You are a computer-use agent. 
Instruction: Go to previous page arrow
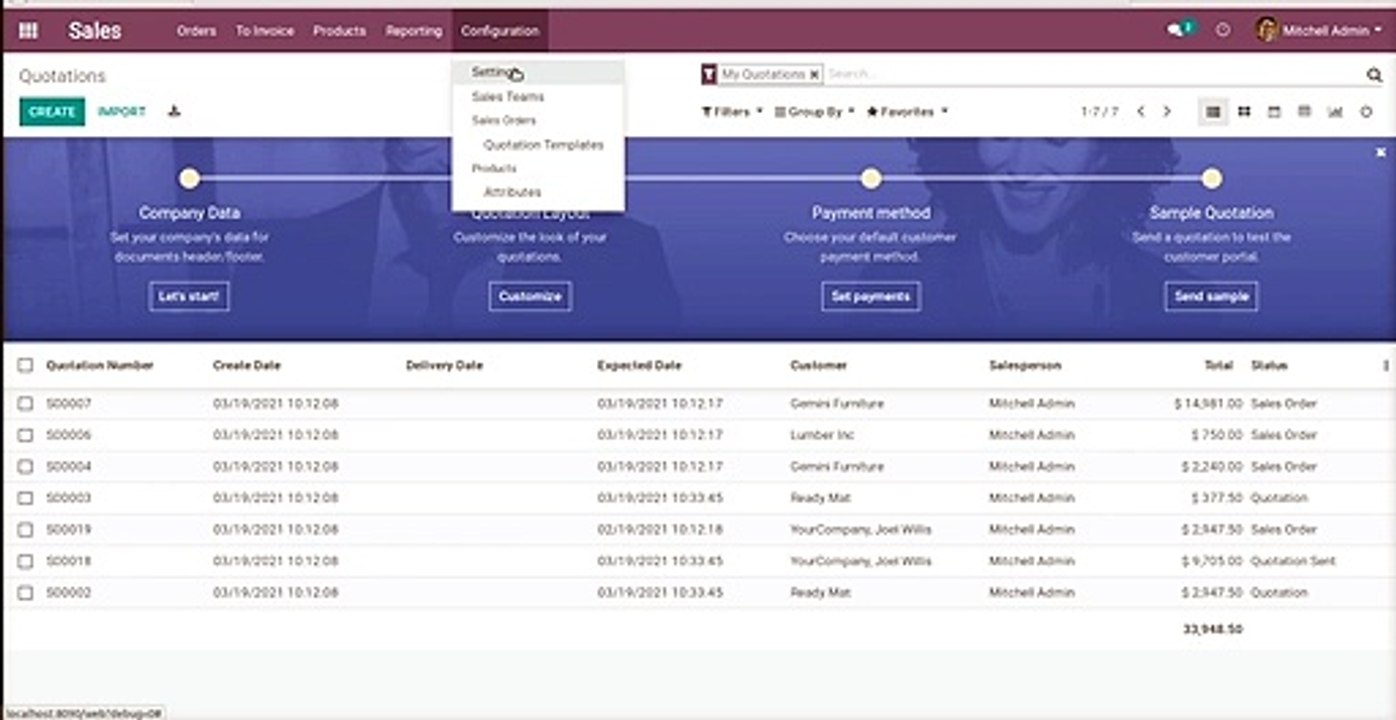(x=1141, y=112)
